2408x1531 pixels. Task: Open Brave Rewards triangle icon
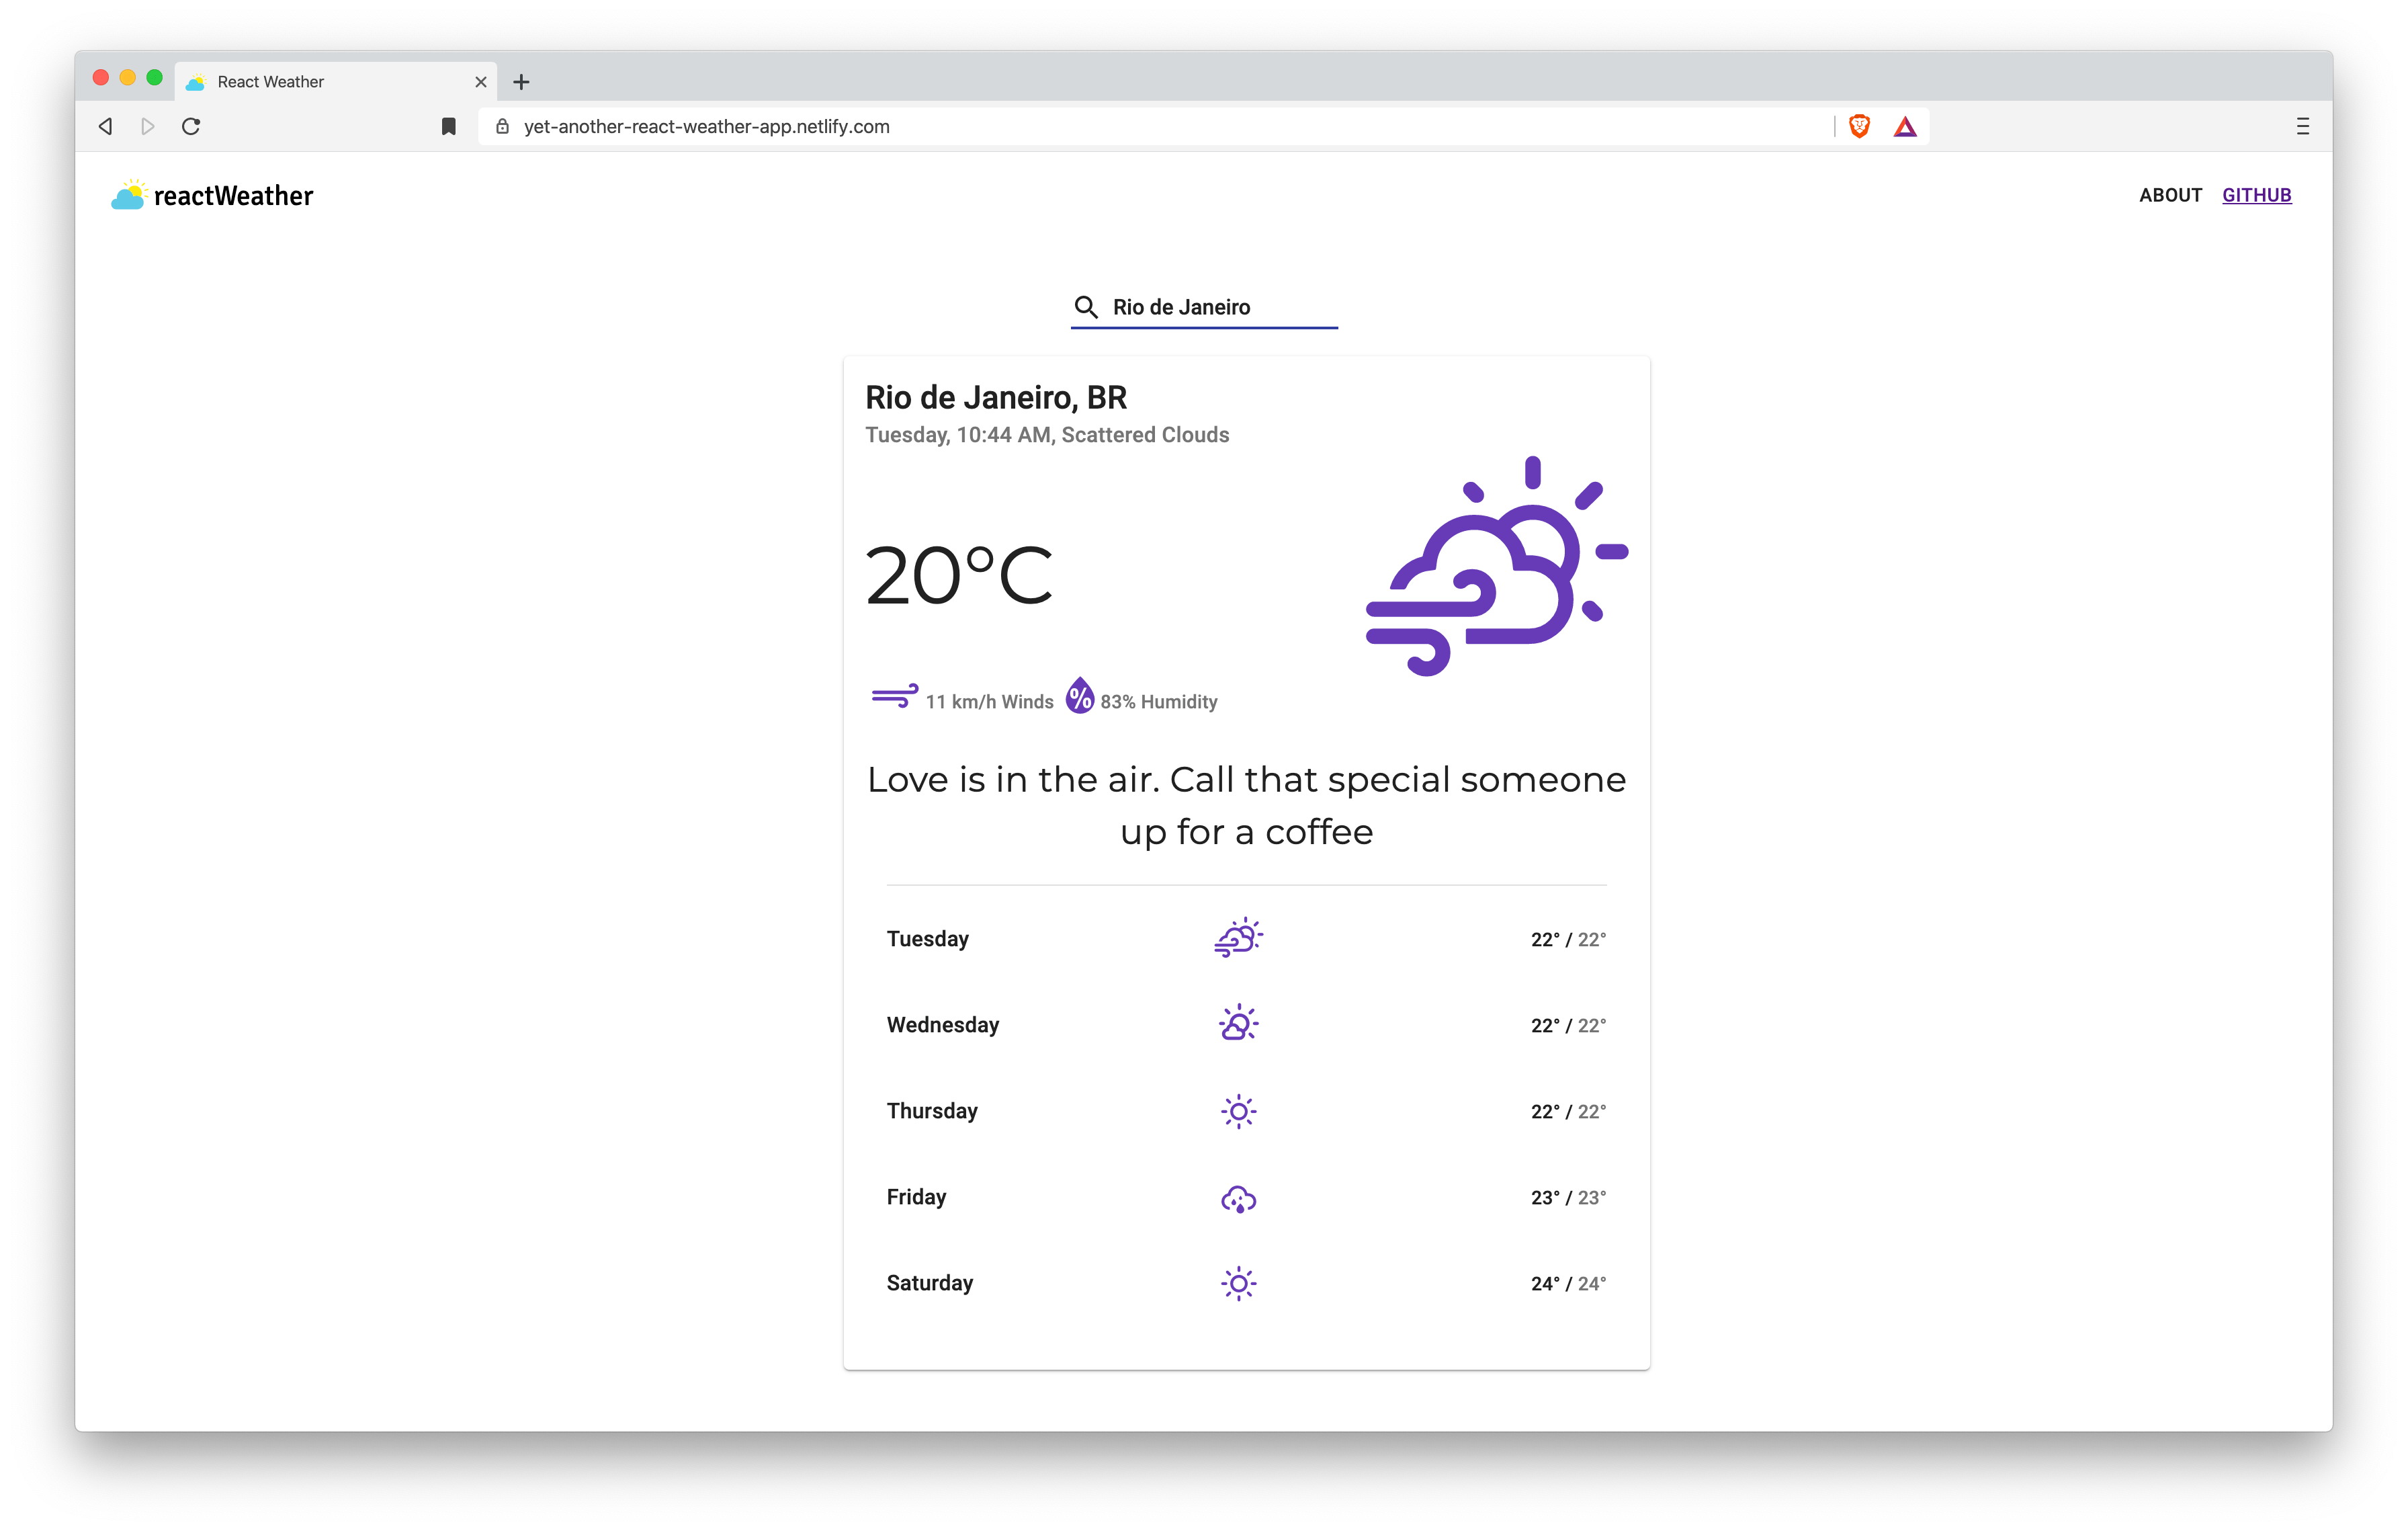coord(1905,126)
